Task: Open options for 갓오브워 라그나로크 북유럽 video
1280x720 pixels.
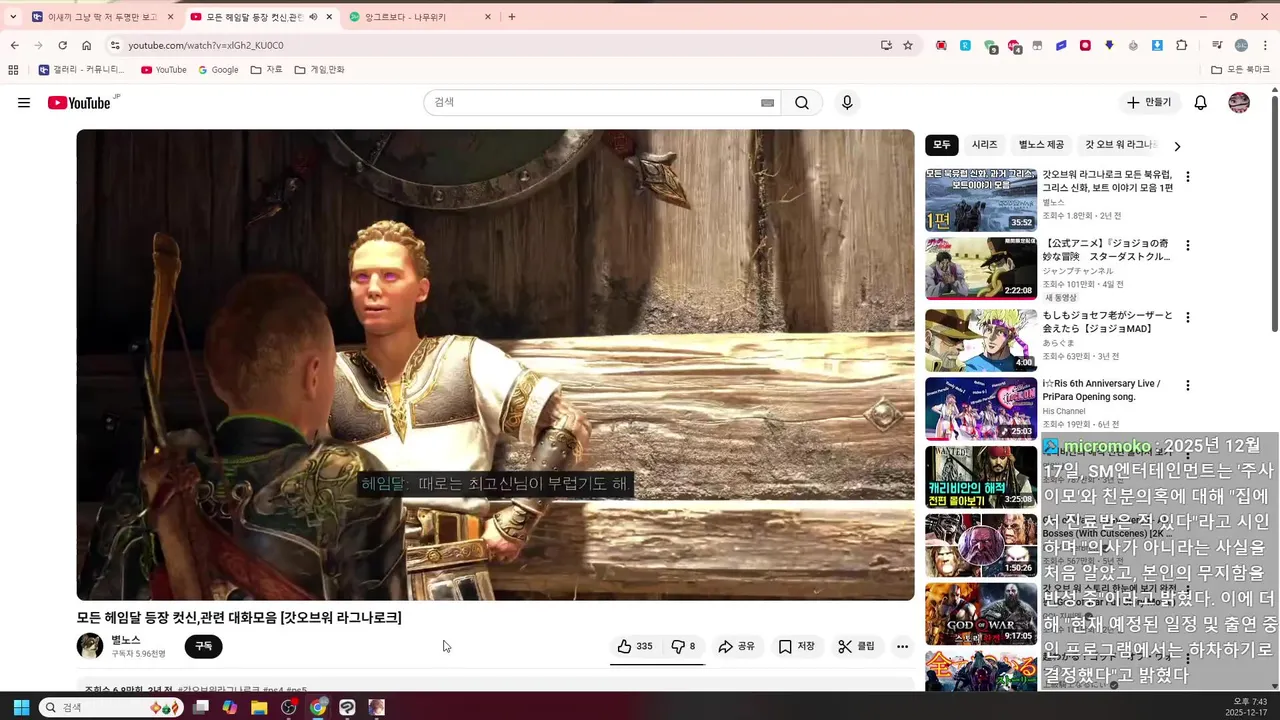Action: coord(1188,177)
